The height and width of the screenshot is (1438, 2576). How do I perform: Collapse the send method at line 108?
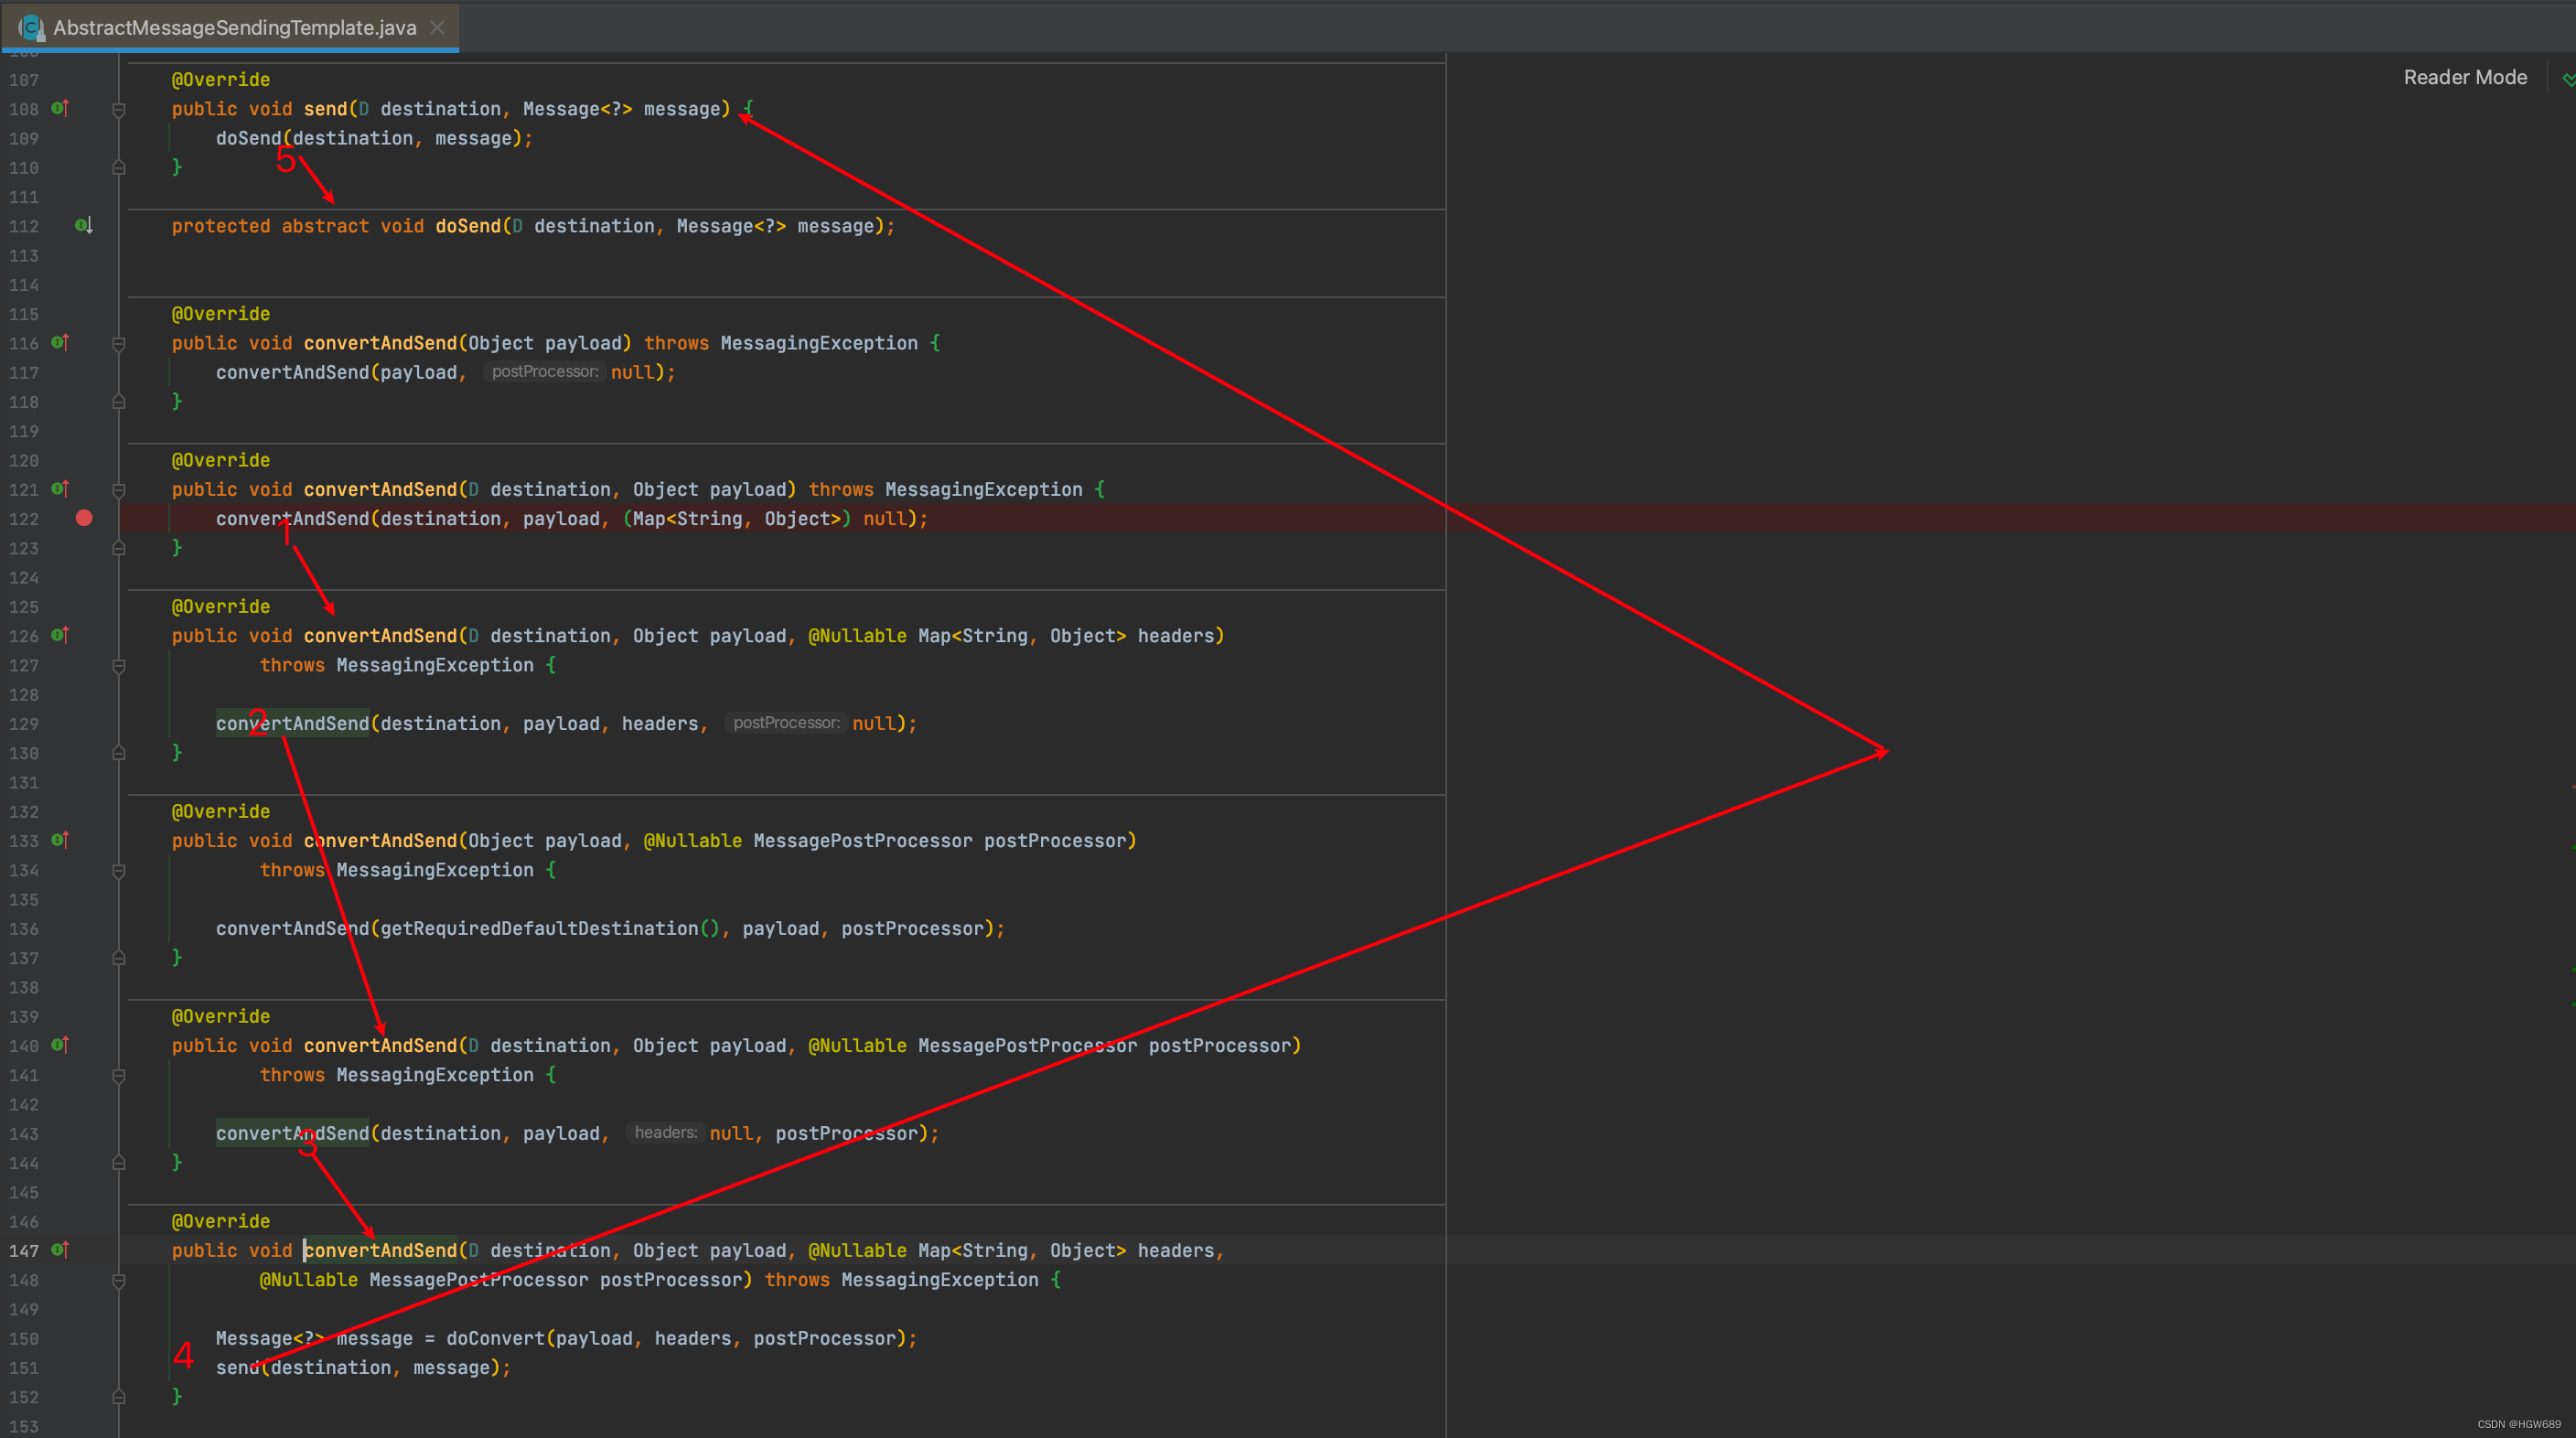[x=119, y=110]
